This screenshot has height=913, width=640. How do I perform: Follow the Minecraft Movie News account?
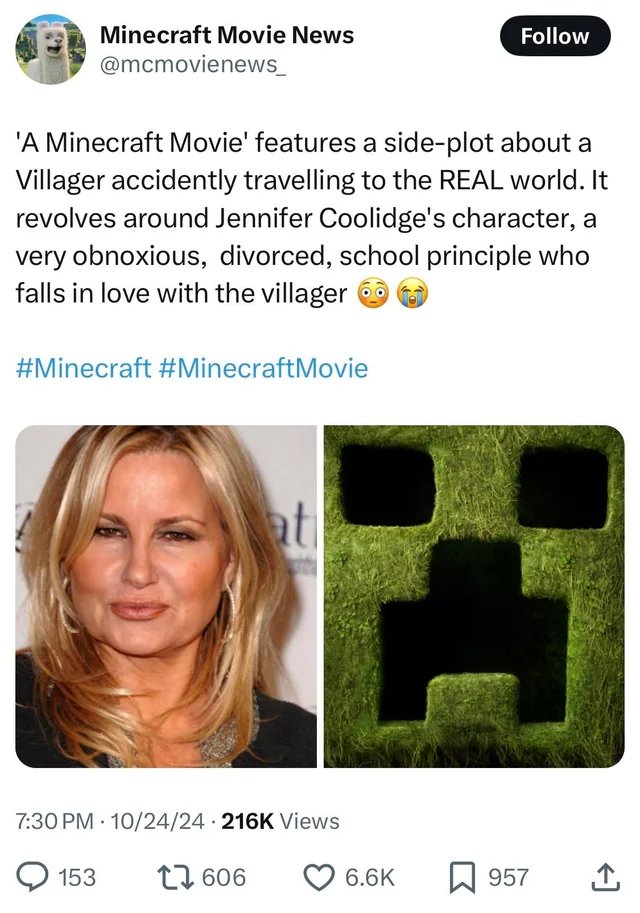[555, 36]
